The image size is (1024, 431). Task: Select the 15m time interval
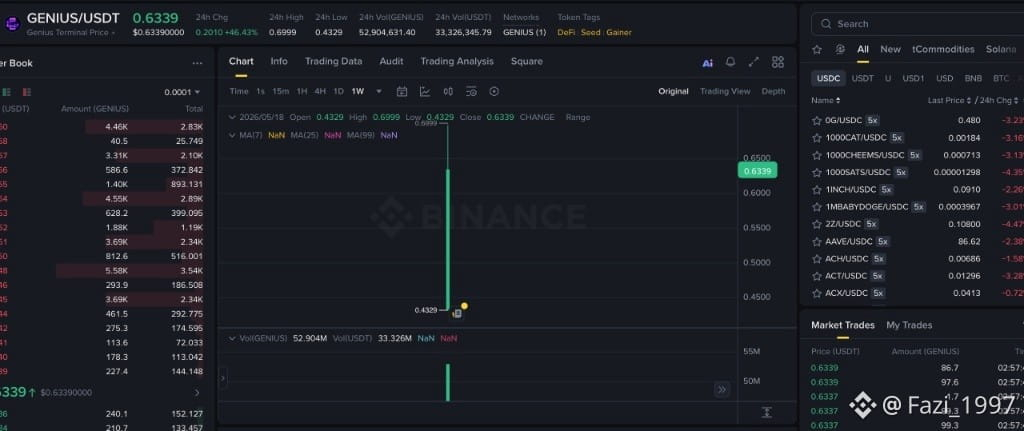pos(280,91)
